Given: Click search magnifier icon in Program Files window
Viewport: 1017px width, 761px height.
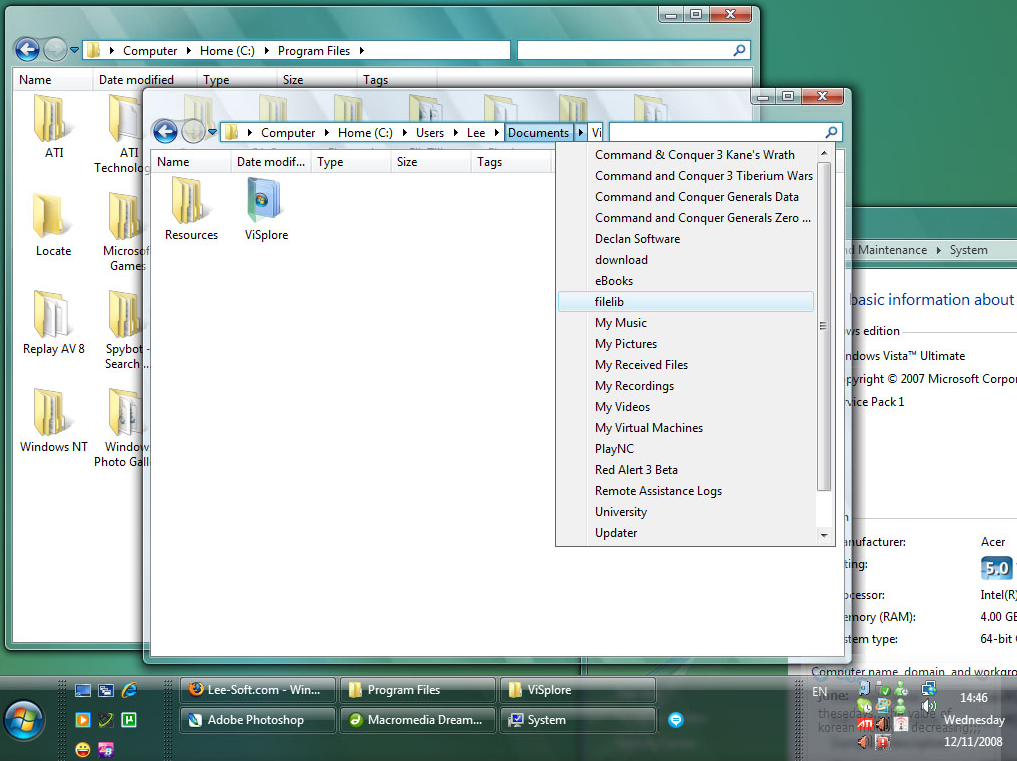Looking at the screenshot, I should tap(739, 50).
